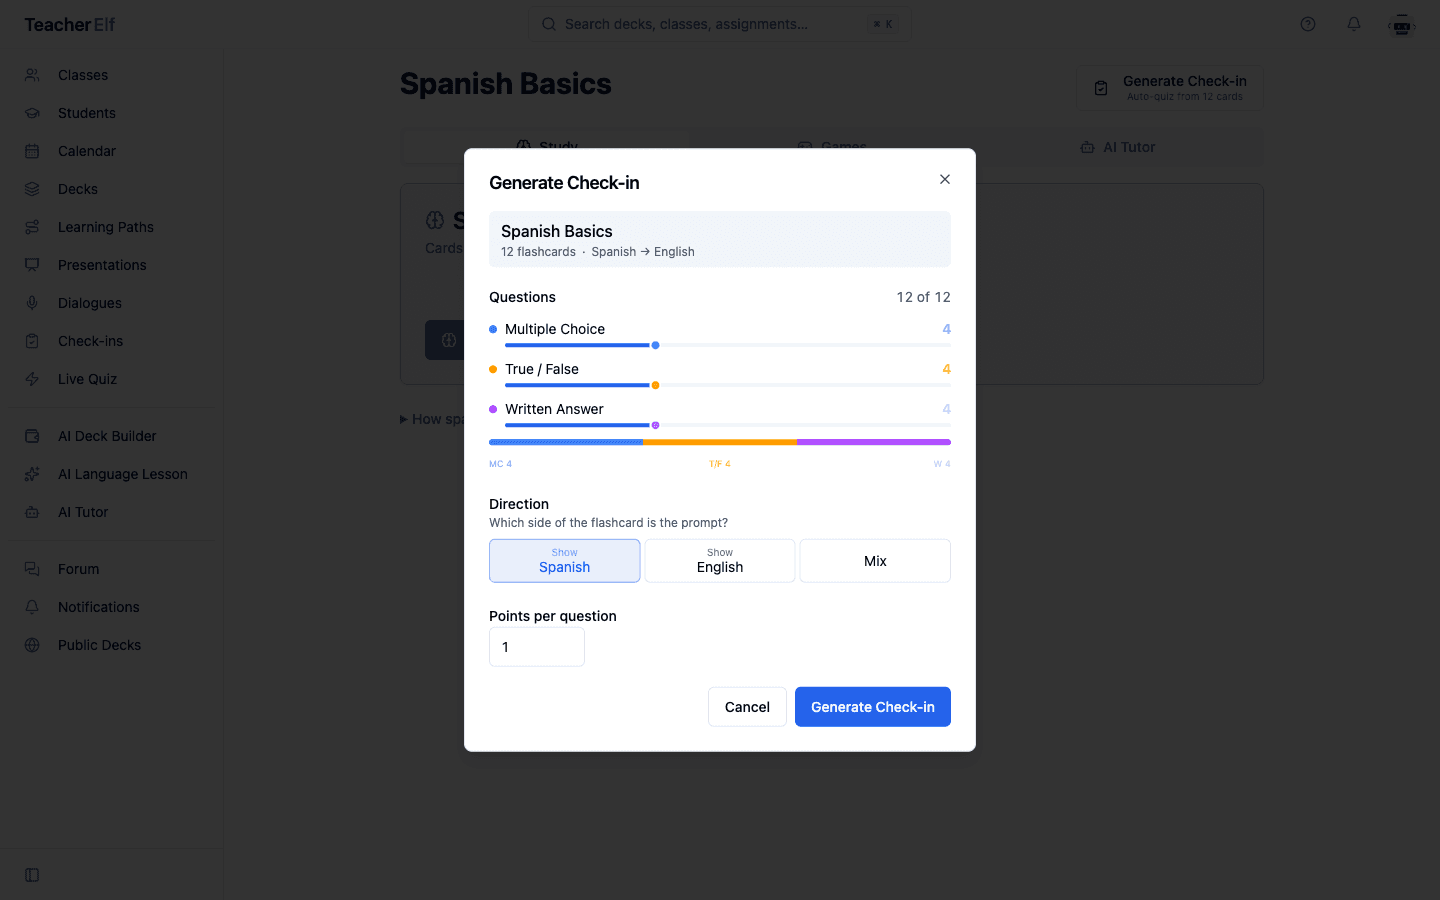Click the TeacherElf logo

click(x=70, y=25)
